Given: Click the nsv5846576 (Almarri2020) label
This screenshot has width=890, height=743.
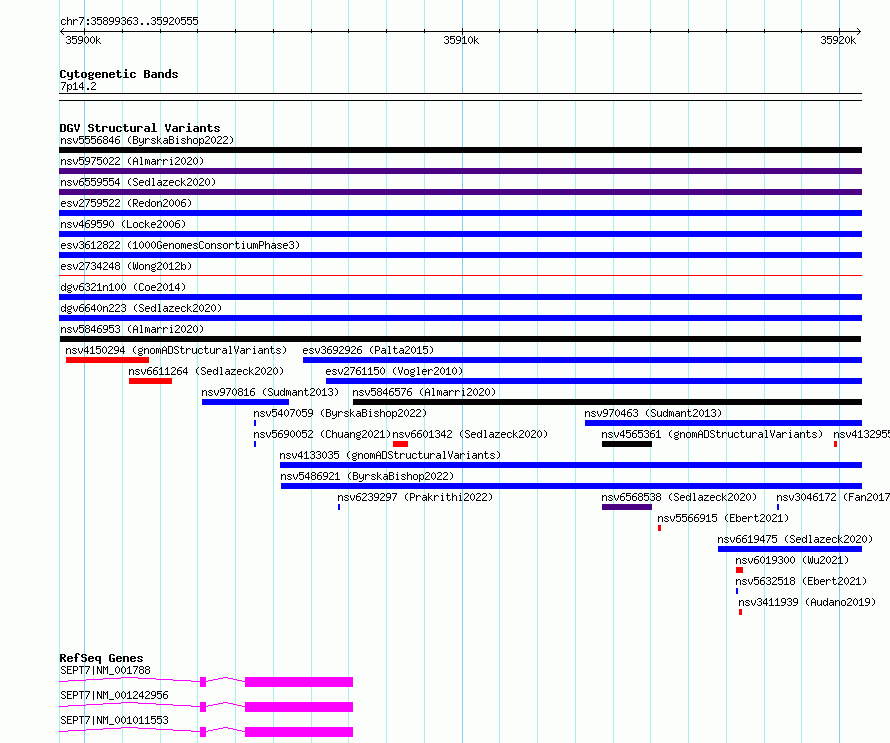Looking at the screenshot, I should (424, 392).
